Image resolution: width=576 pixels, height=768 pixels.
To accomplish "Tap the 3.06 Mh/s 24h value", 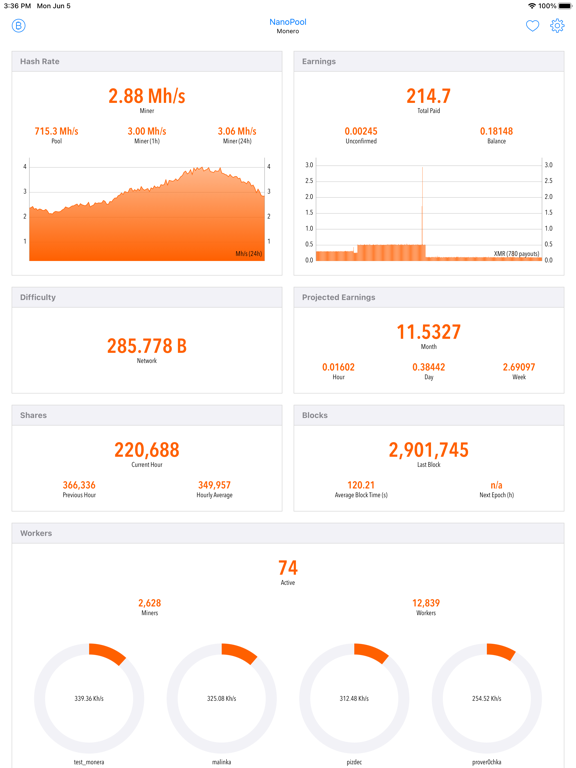I will pos(237,131).
